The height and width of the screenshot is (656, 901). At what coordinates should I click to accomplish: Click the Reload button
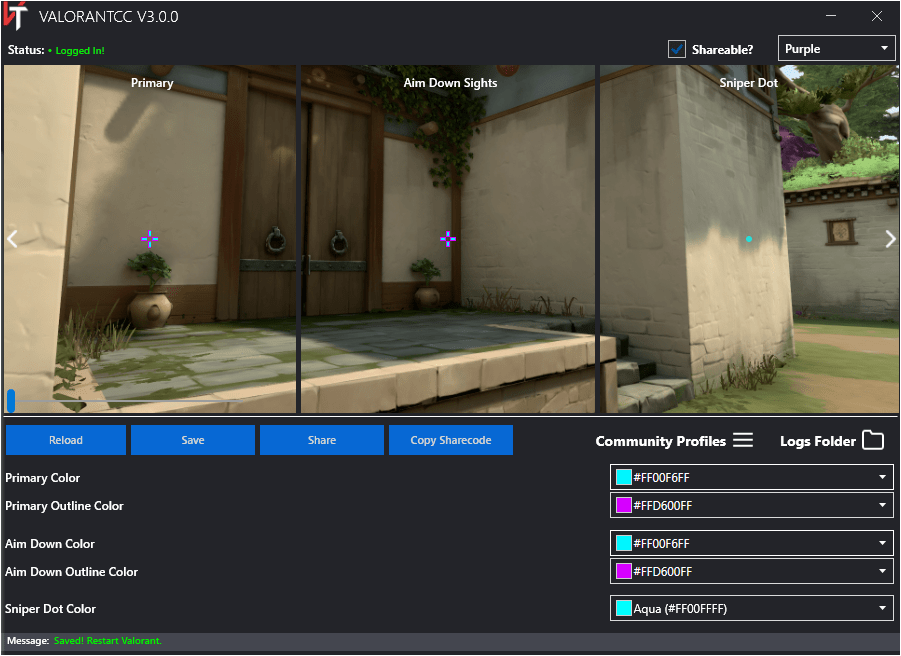tap(66, 440)
